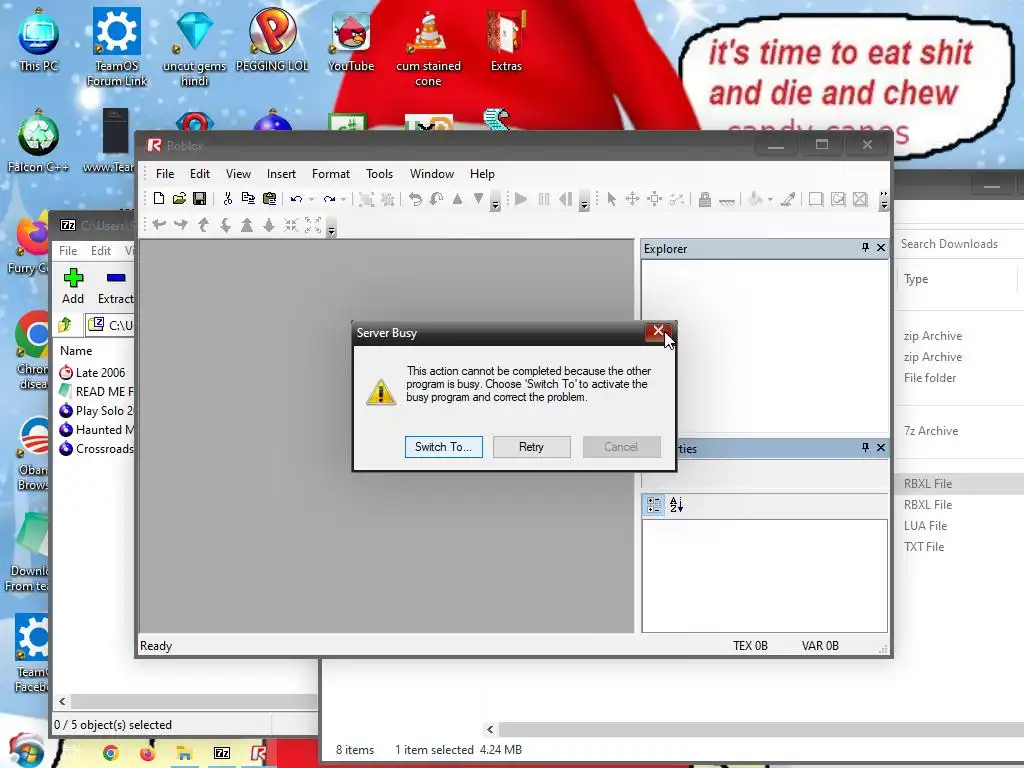Close the Explorer panel
1024x768 pixels.
(881, 248)
